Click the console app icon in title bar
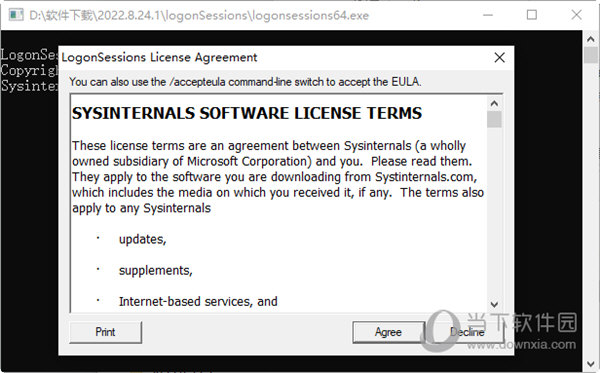 16,15
